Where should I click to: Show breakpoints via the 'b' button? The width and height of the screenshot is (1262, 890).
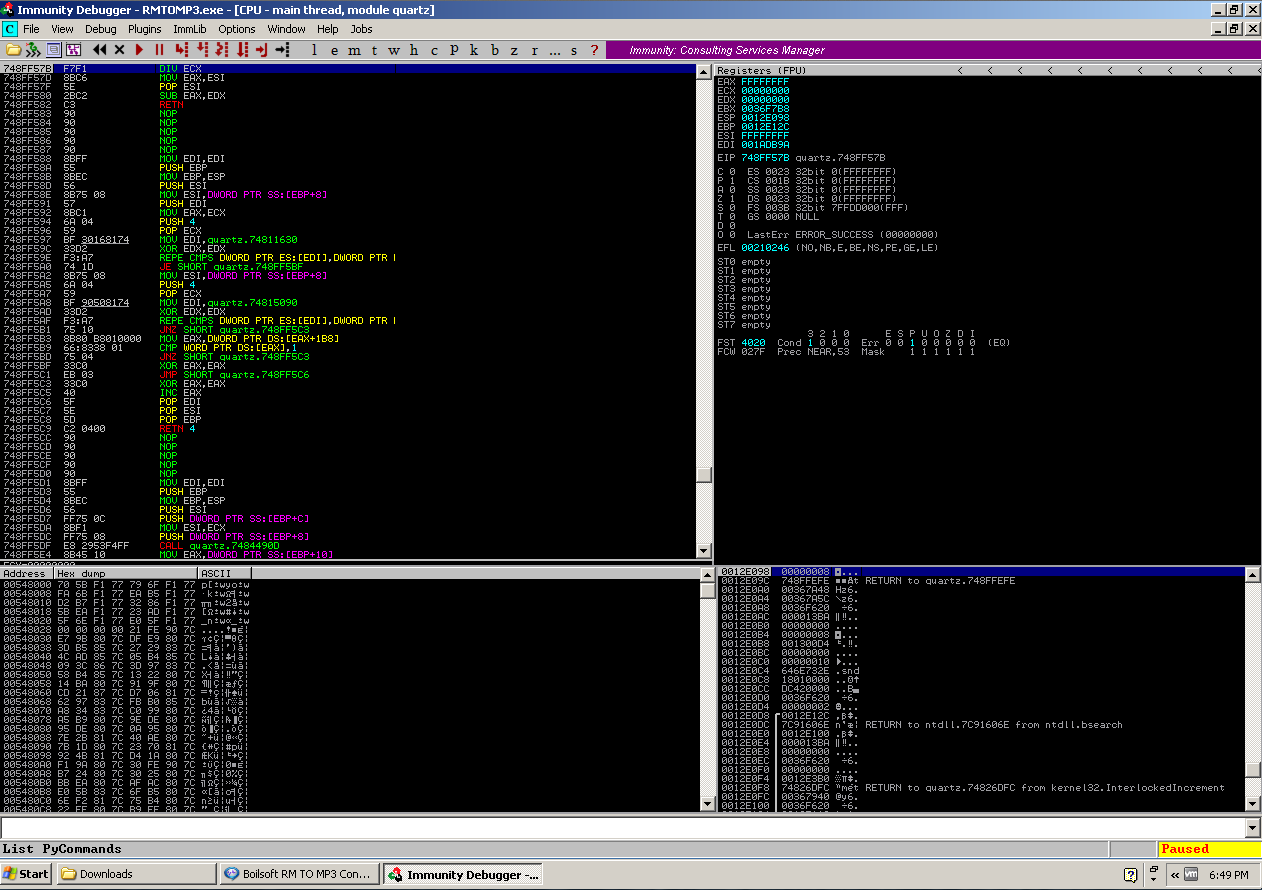coord(493,50)
